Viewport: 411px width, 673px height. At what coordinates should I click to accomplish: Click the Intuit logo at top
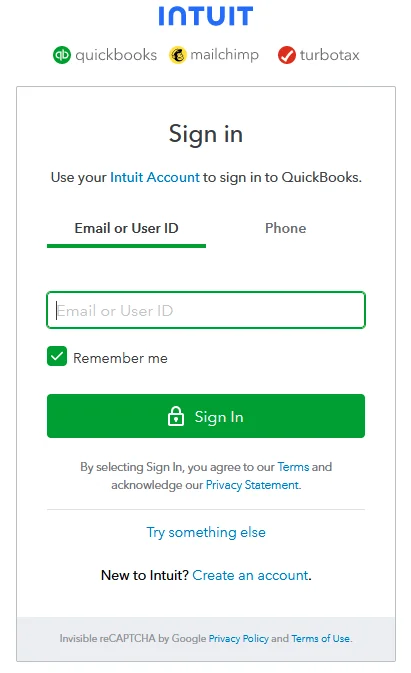tap(206, 16)
